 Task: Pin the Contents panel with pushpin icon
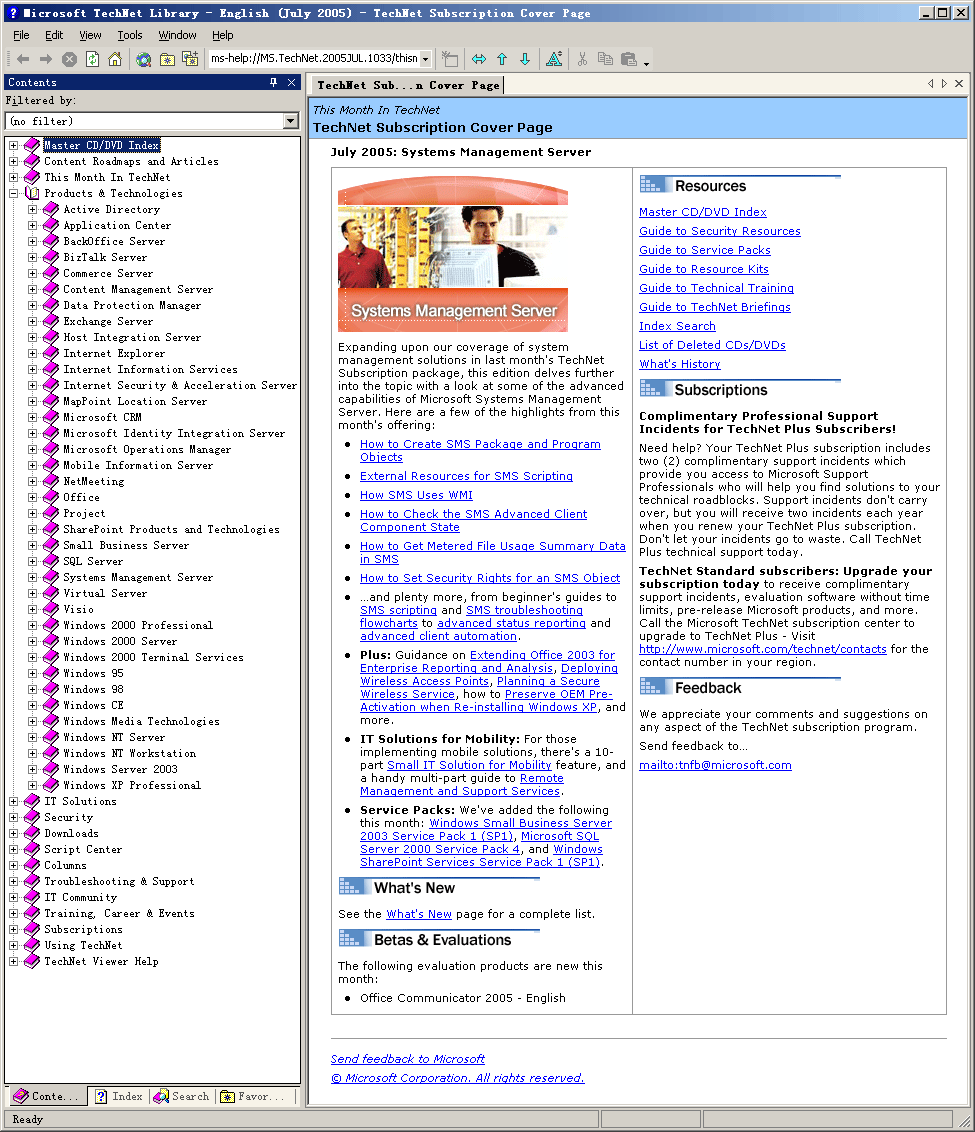(274, 82)
